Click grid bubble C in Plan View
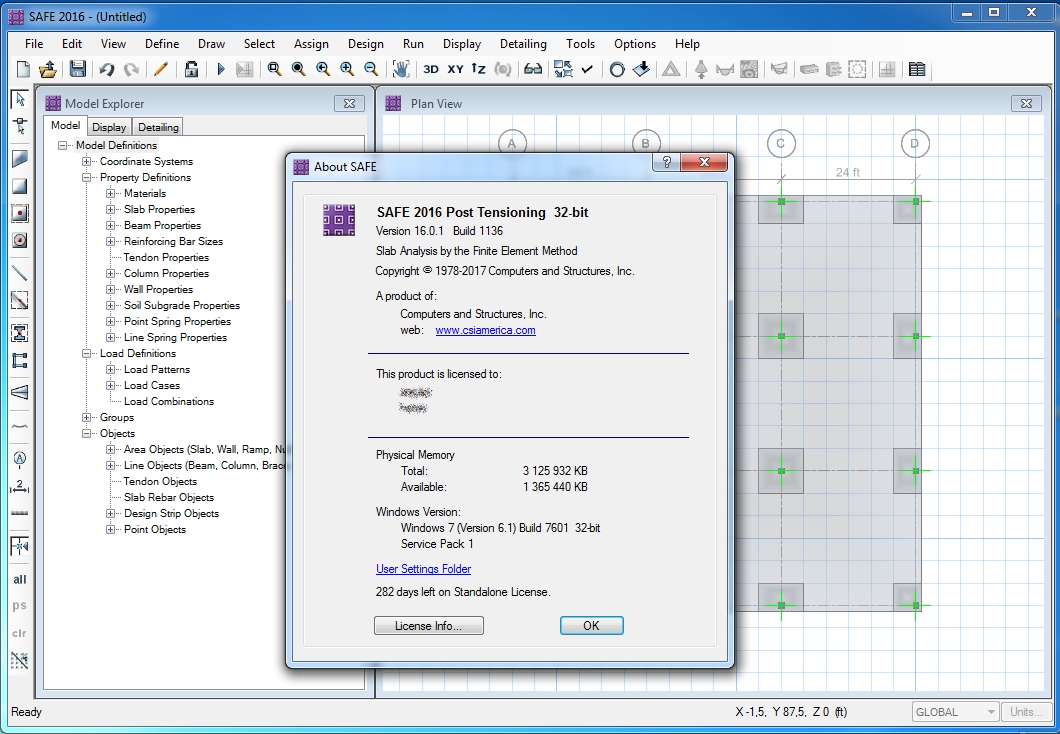The image size is (1060, 734). tap(781, 143)
